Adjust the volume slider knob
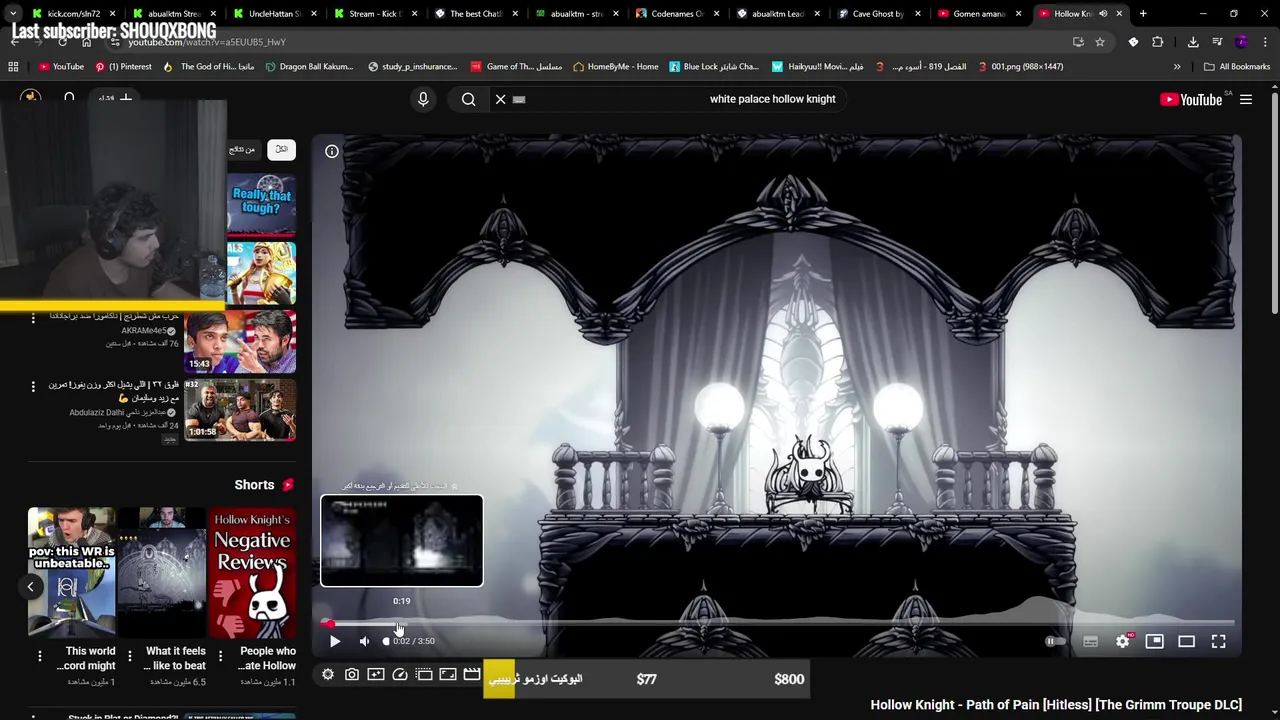The height and width of the screenshot is (720, 1280). [386, 641]
